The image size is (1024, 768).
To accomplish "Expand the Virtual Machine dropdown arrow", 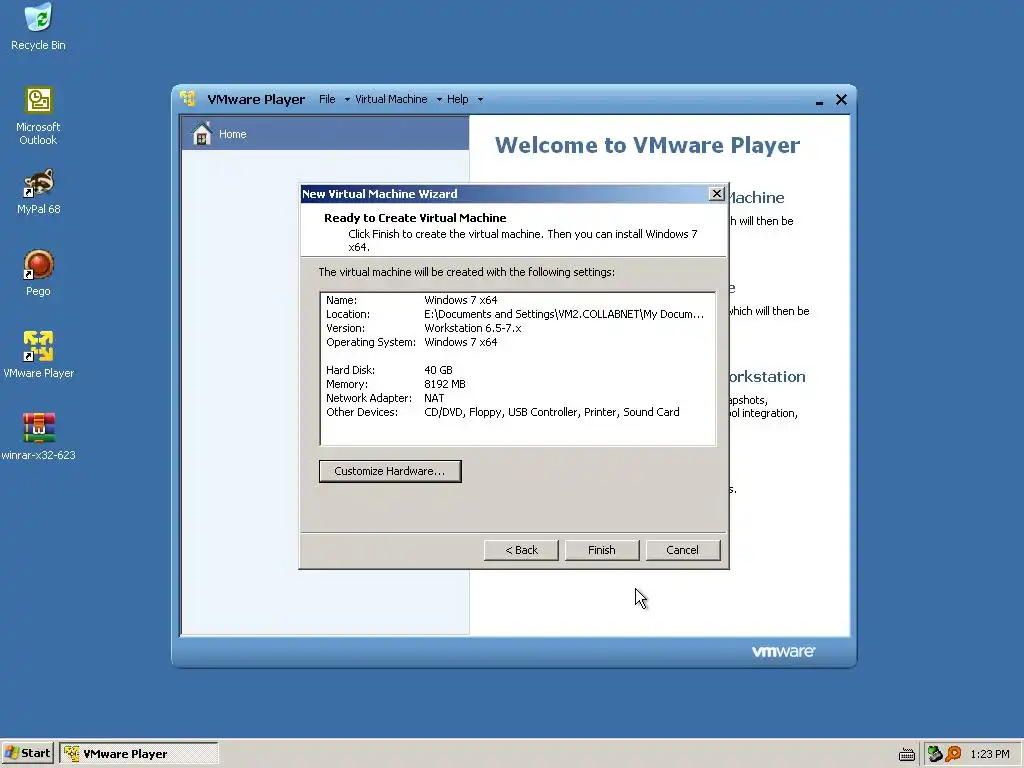I will (439, 100).
